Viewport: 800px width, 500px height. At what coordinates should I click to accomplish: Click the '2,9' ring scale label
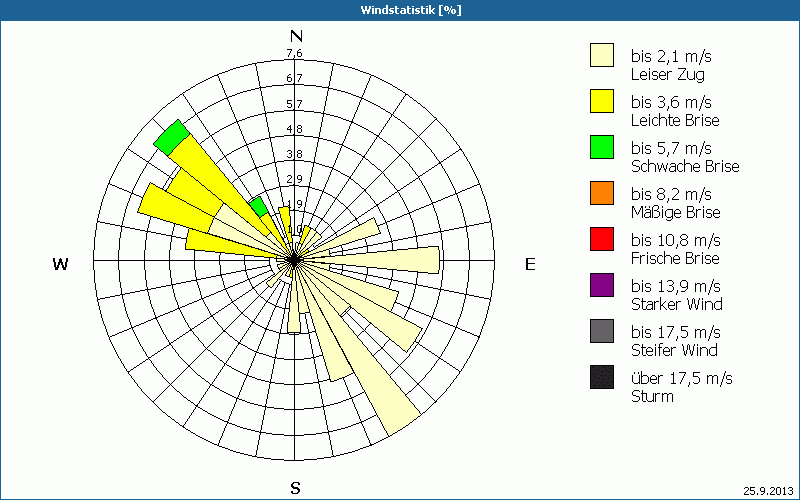pyautogui.click(x=294, y=179)
